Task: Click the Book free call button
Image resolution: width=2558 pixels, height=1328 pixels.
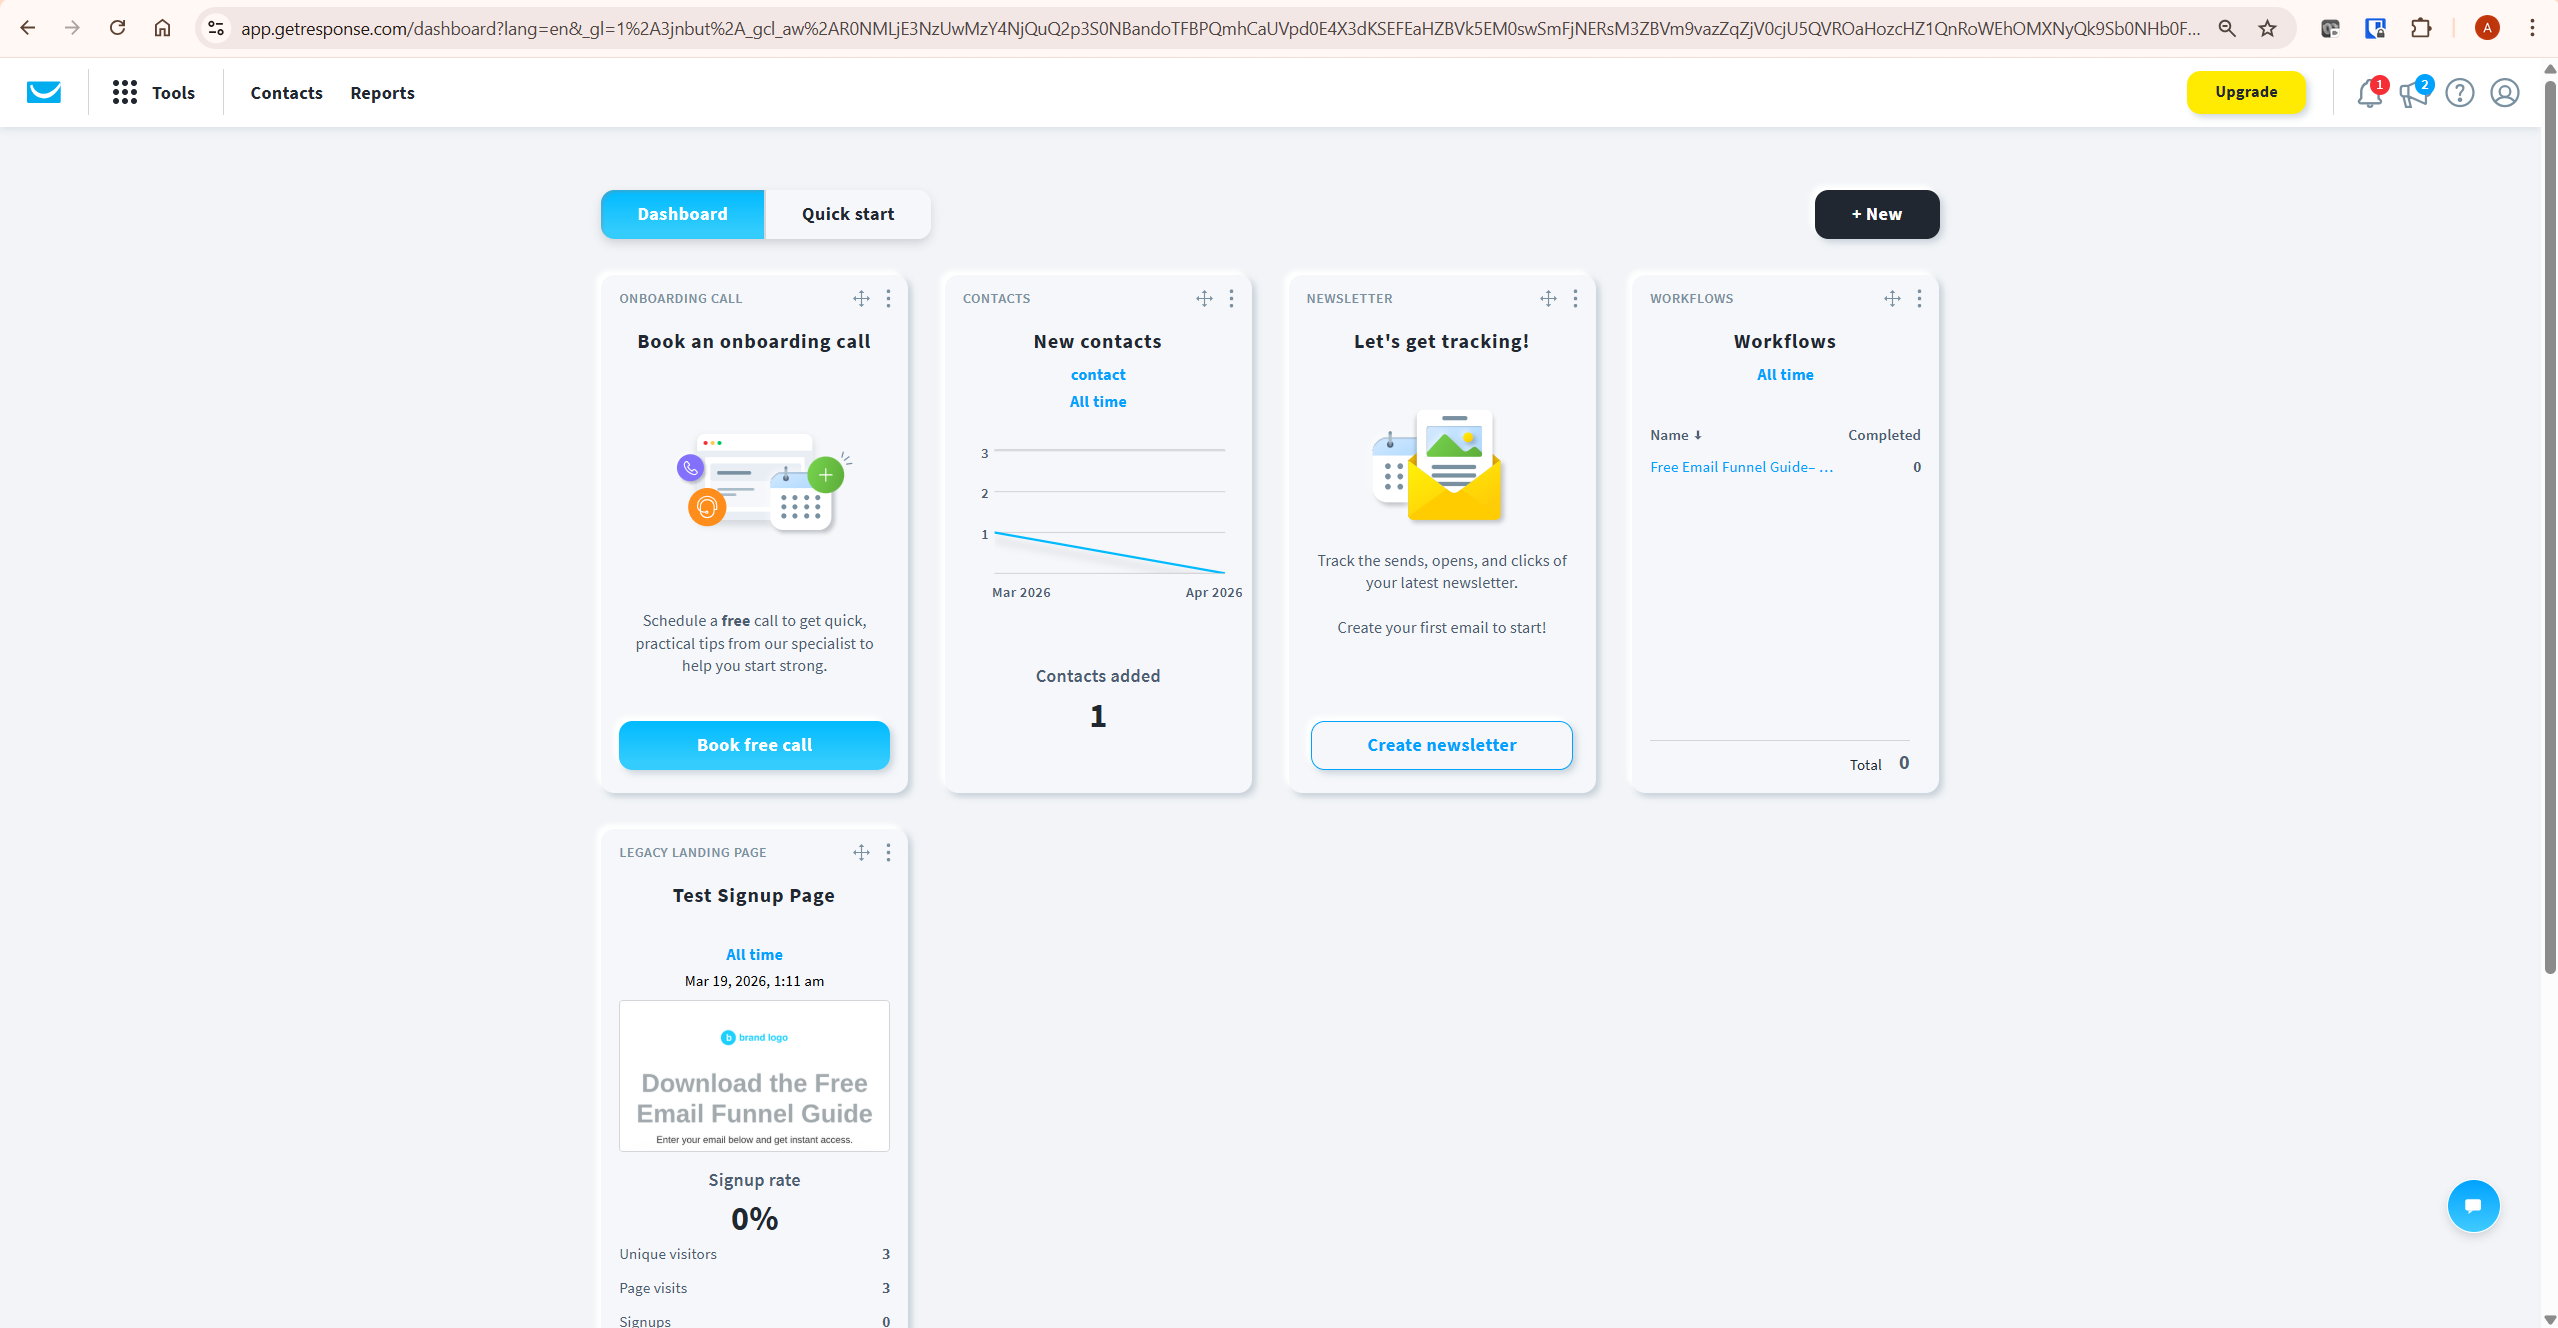Action: coord(753,745)
